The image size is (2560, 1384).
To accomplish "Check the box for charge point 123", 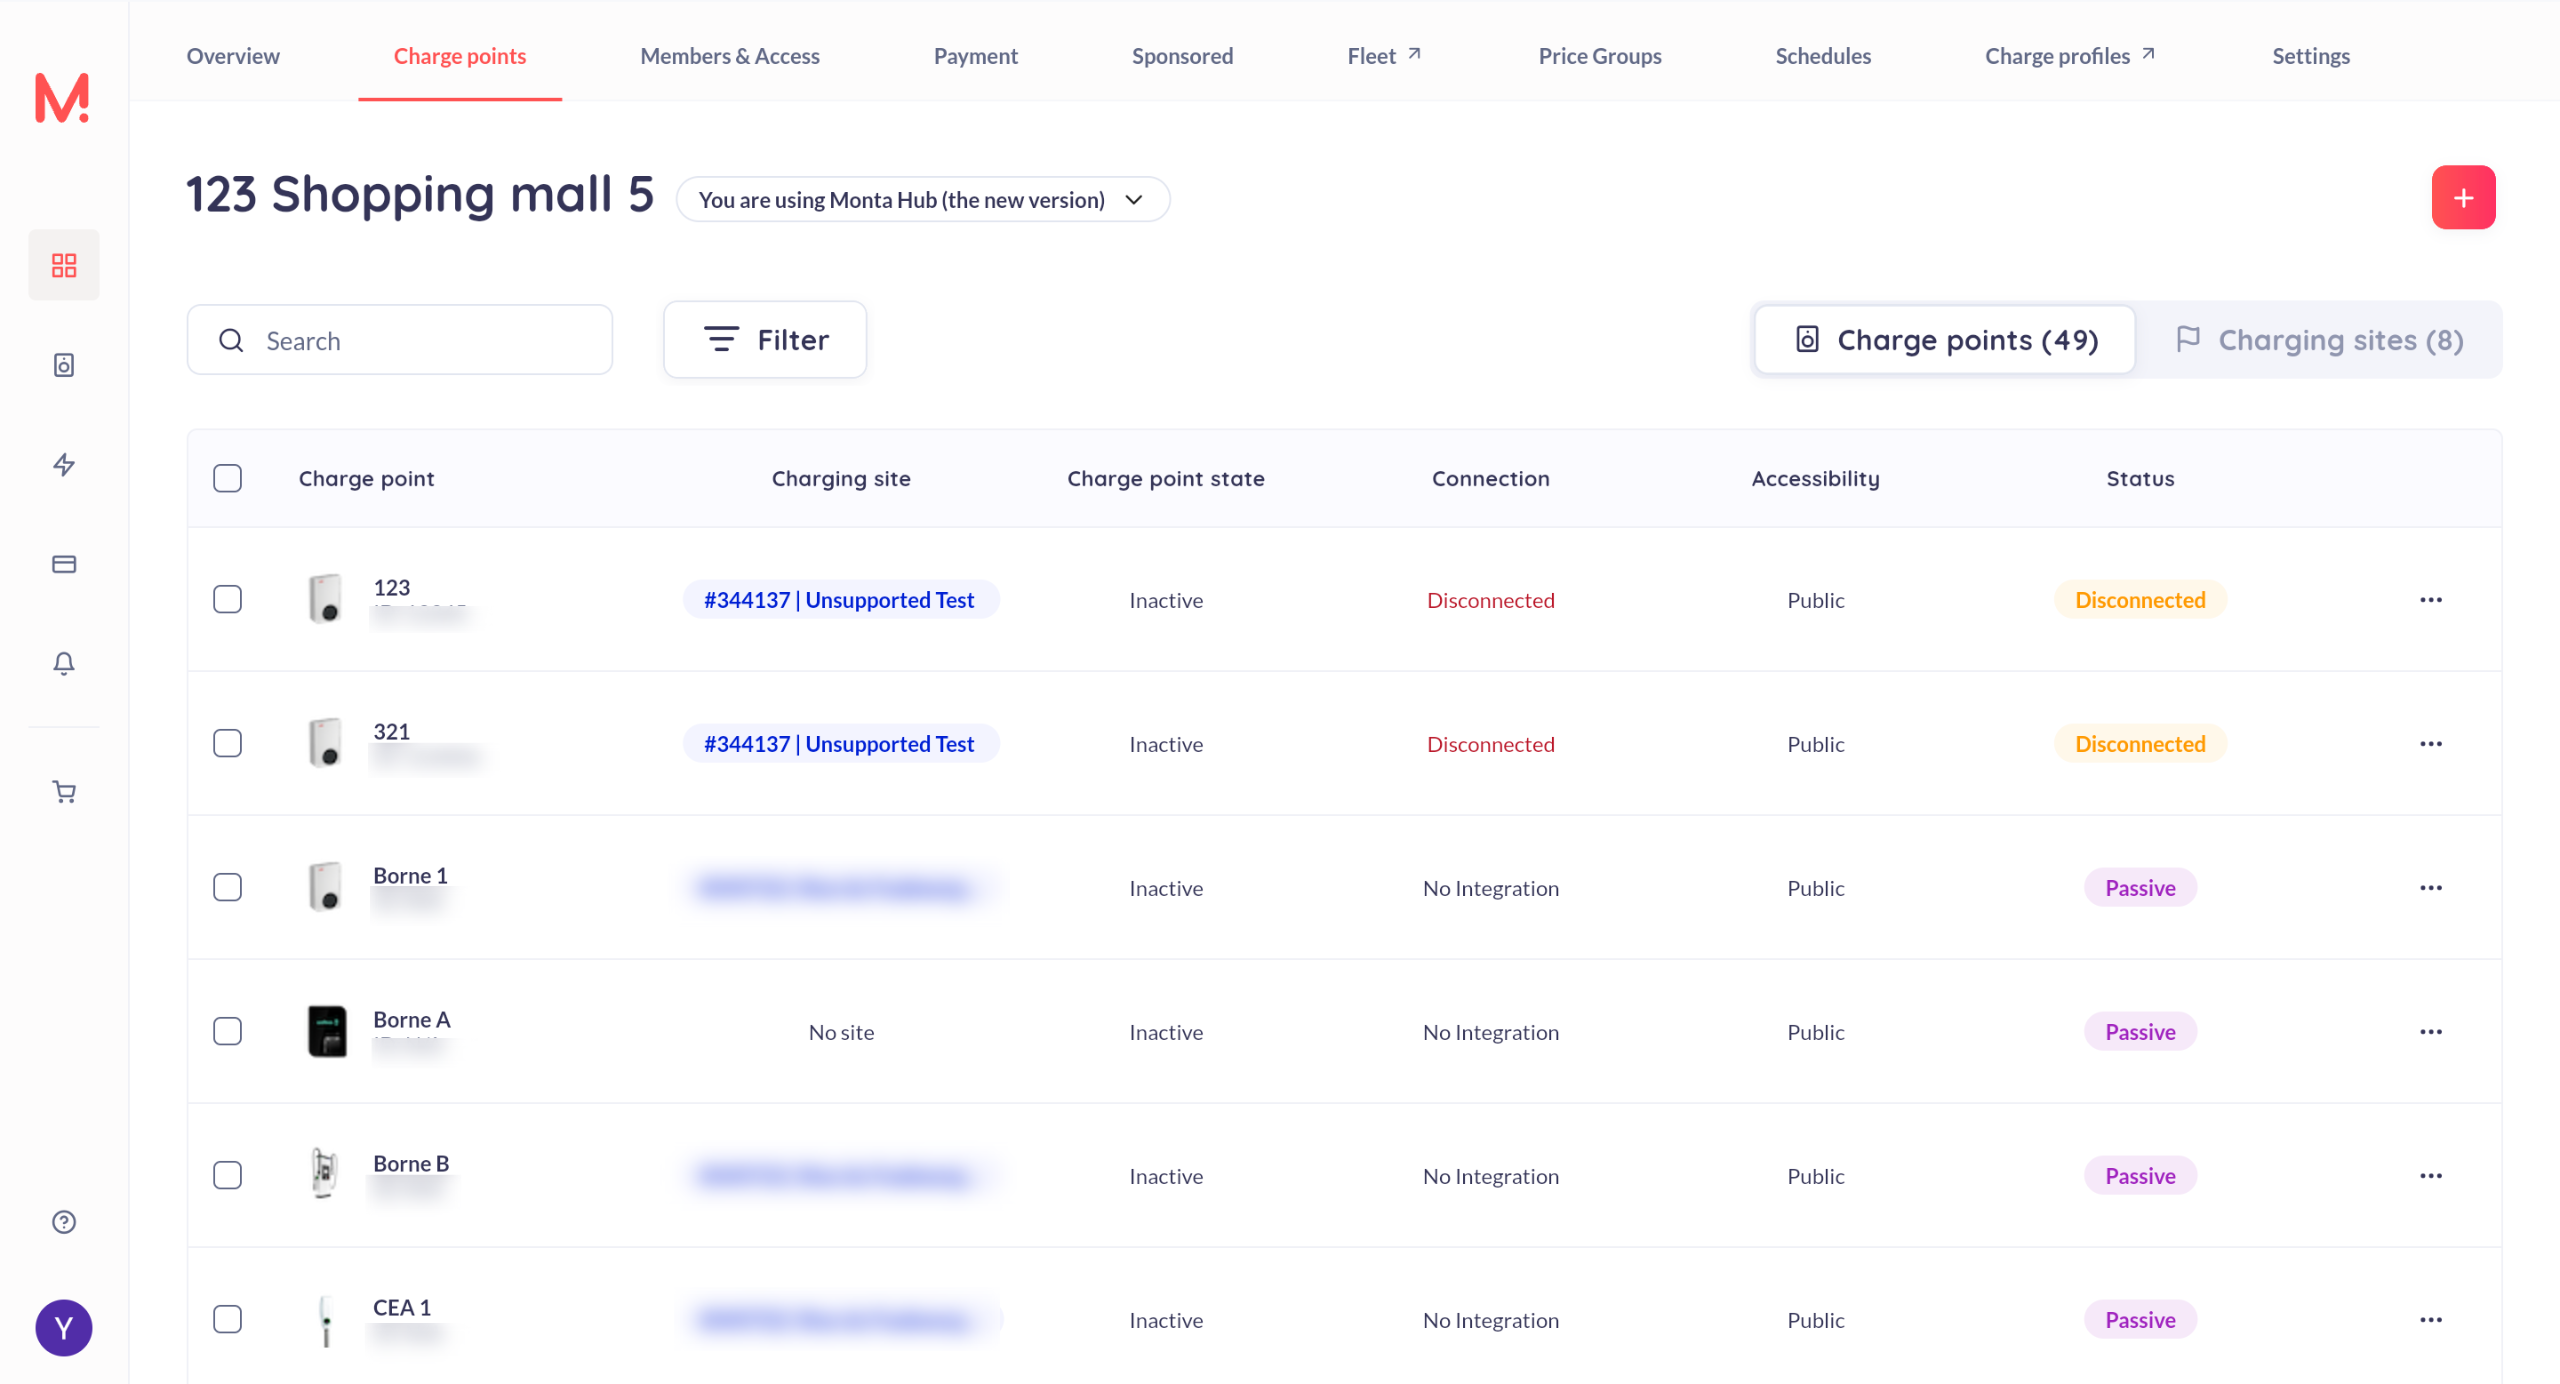I will (x=228, y=600).
